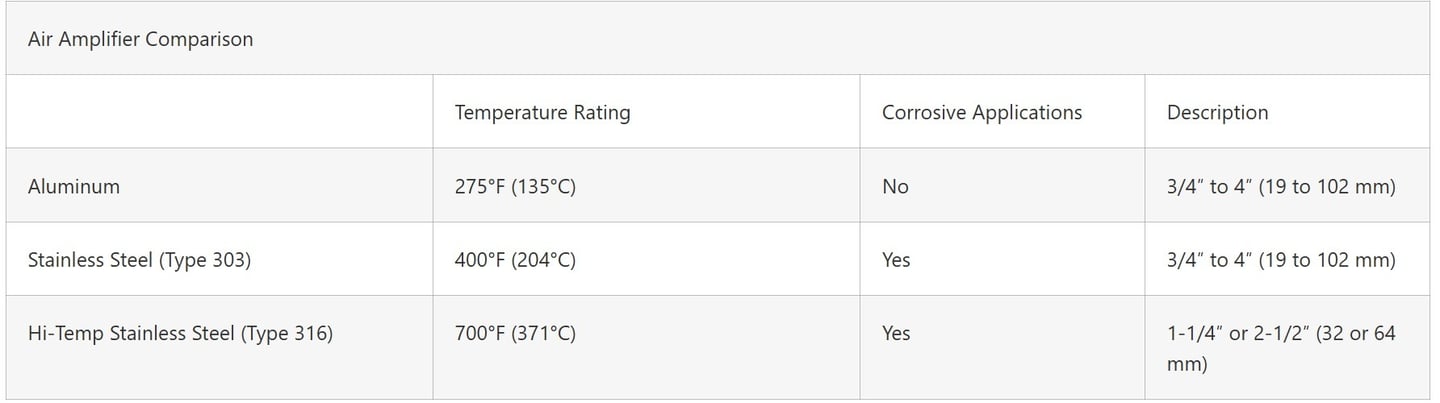Select the 700°F (371°C) cell

(515, 333)
